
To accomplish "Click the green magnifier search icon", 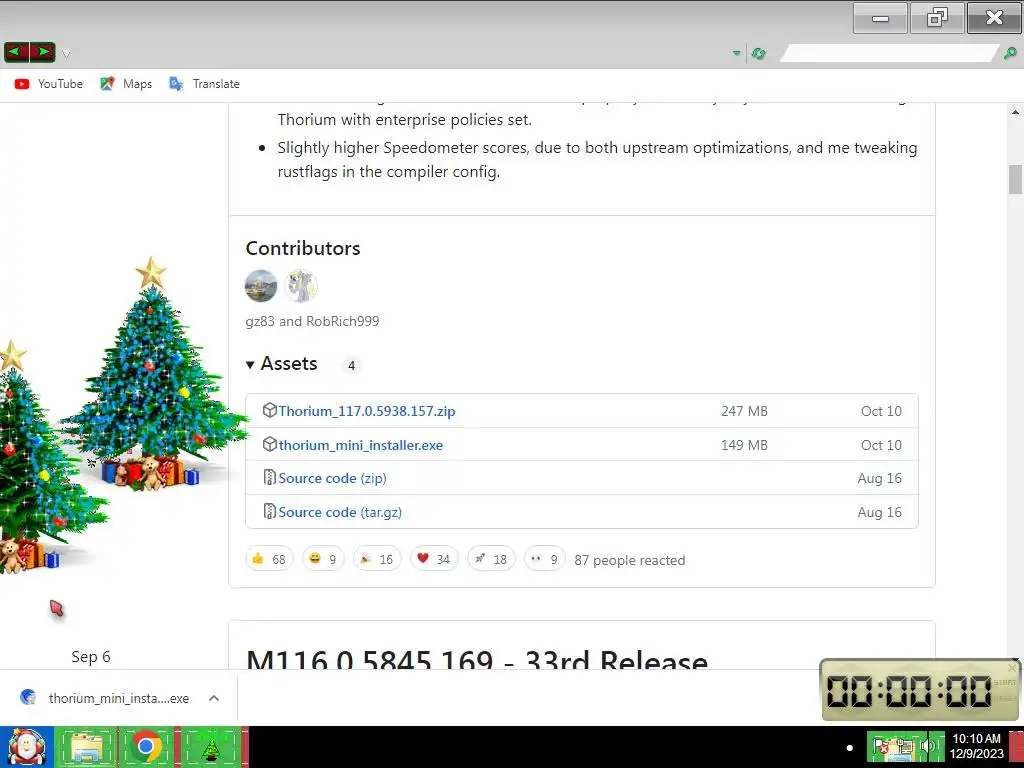I will coord(1010,54).
